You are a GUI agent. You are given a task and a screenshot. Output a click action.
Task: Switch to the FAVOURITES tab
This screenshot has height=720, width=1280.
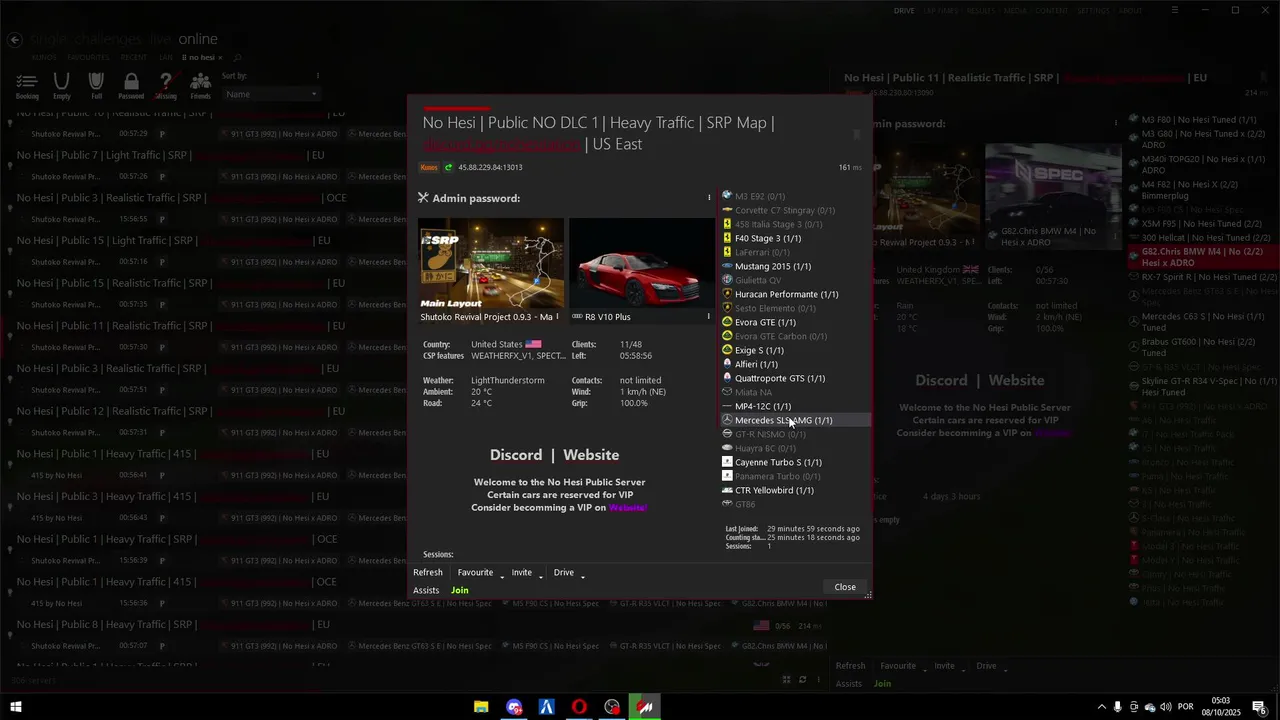pyautogui.click(x=88, y=58)
